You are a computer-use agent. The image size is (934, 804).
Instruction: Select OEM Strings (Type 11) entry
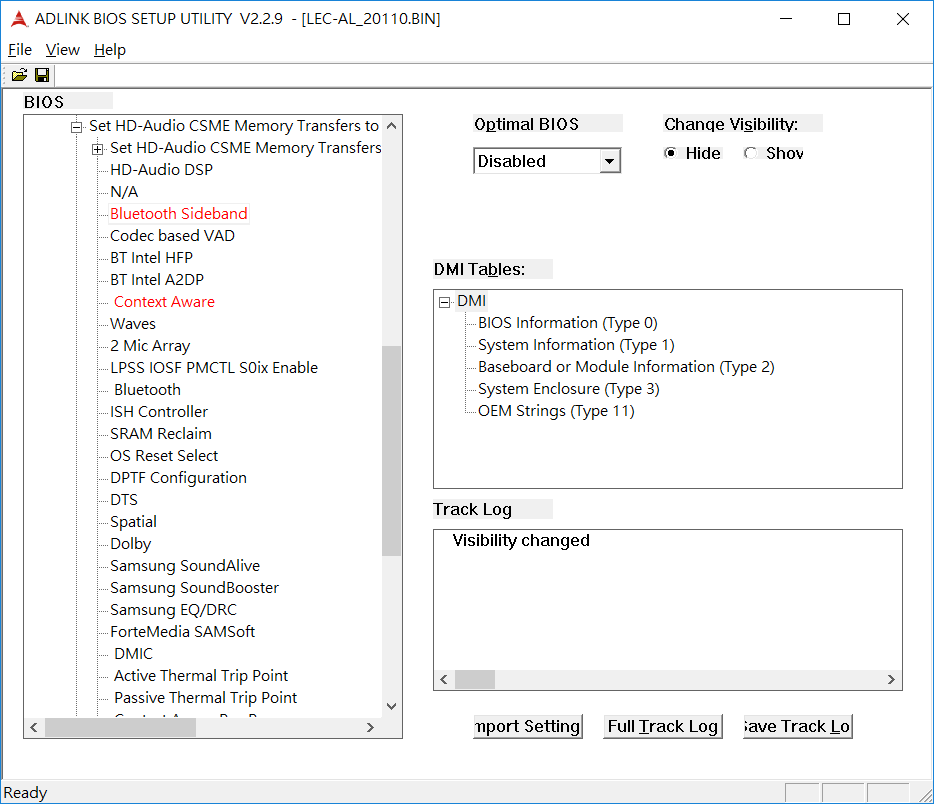[556, 412]
